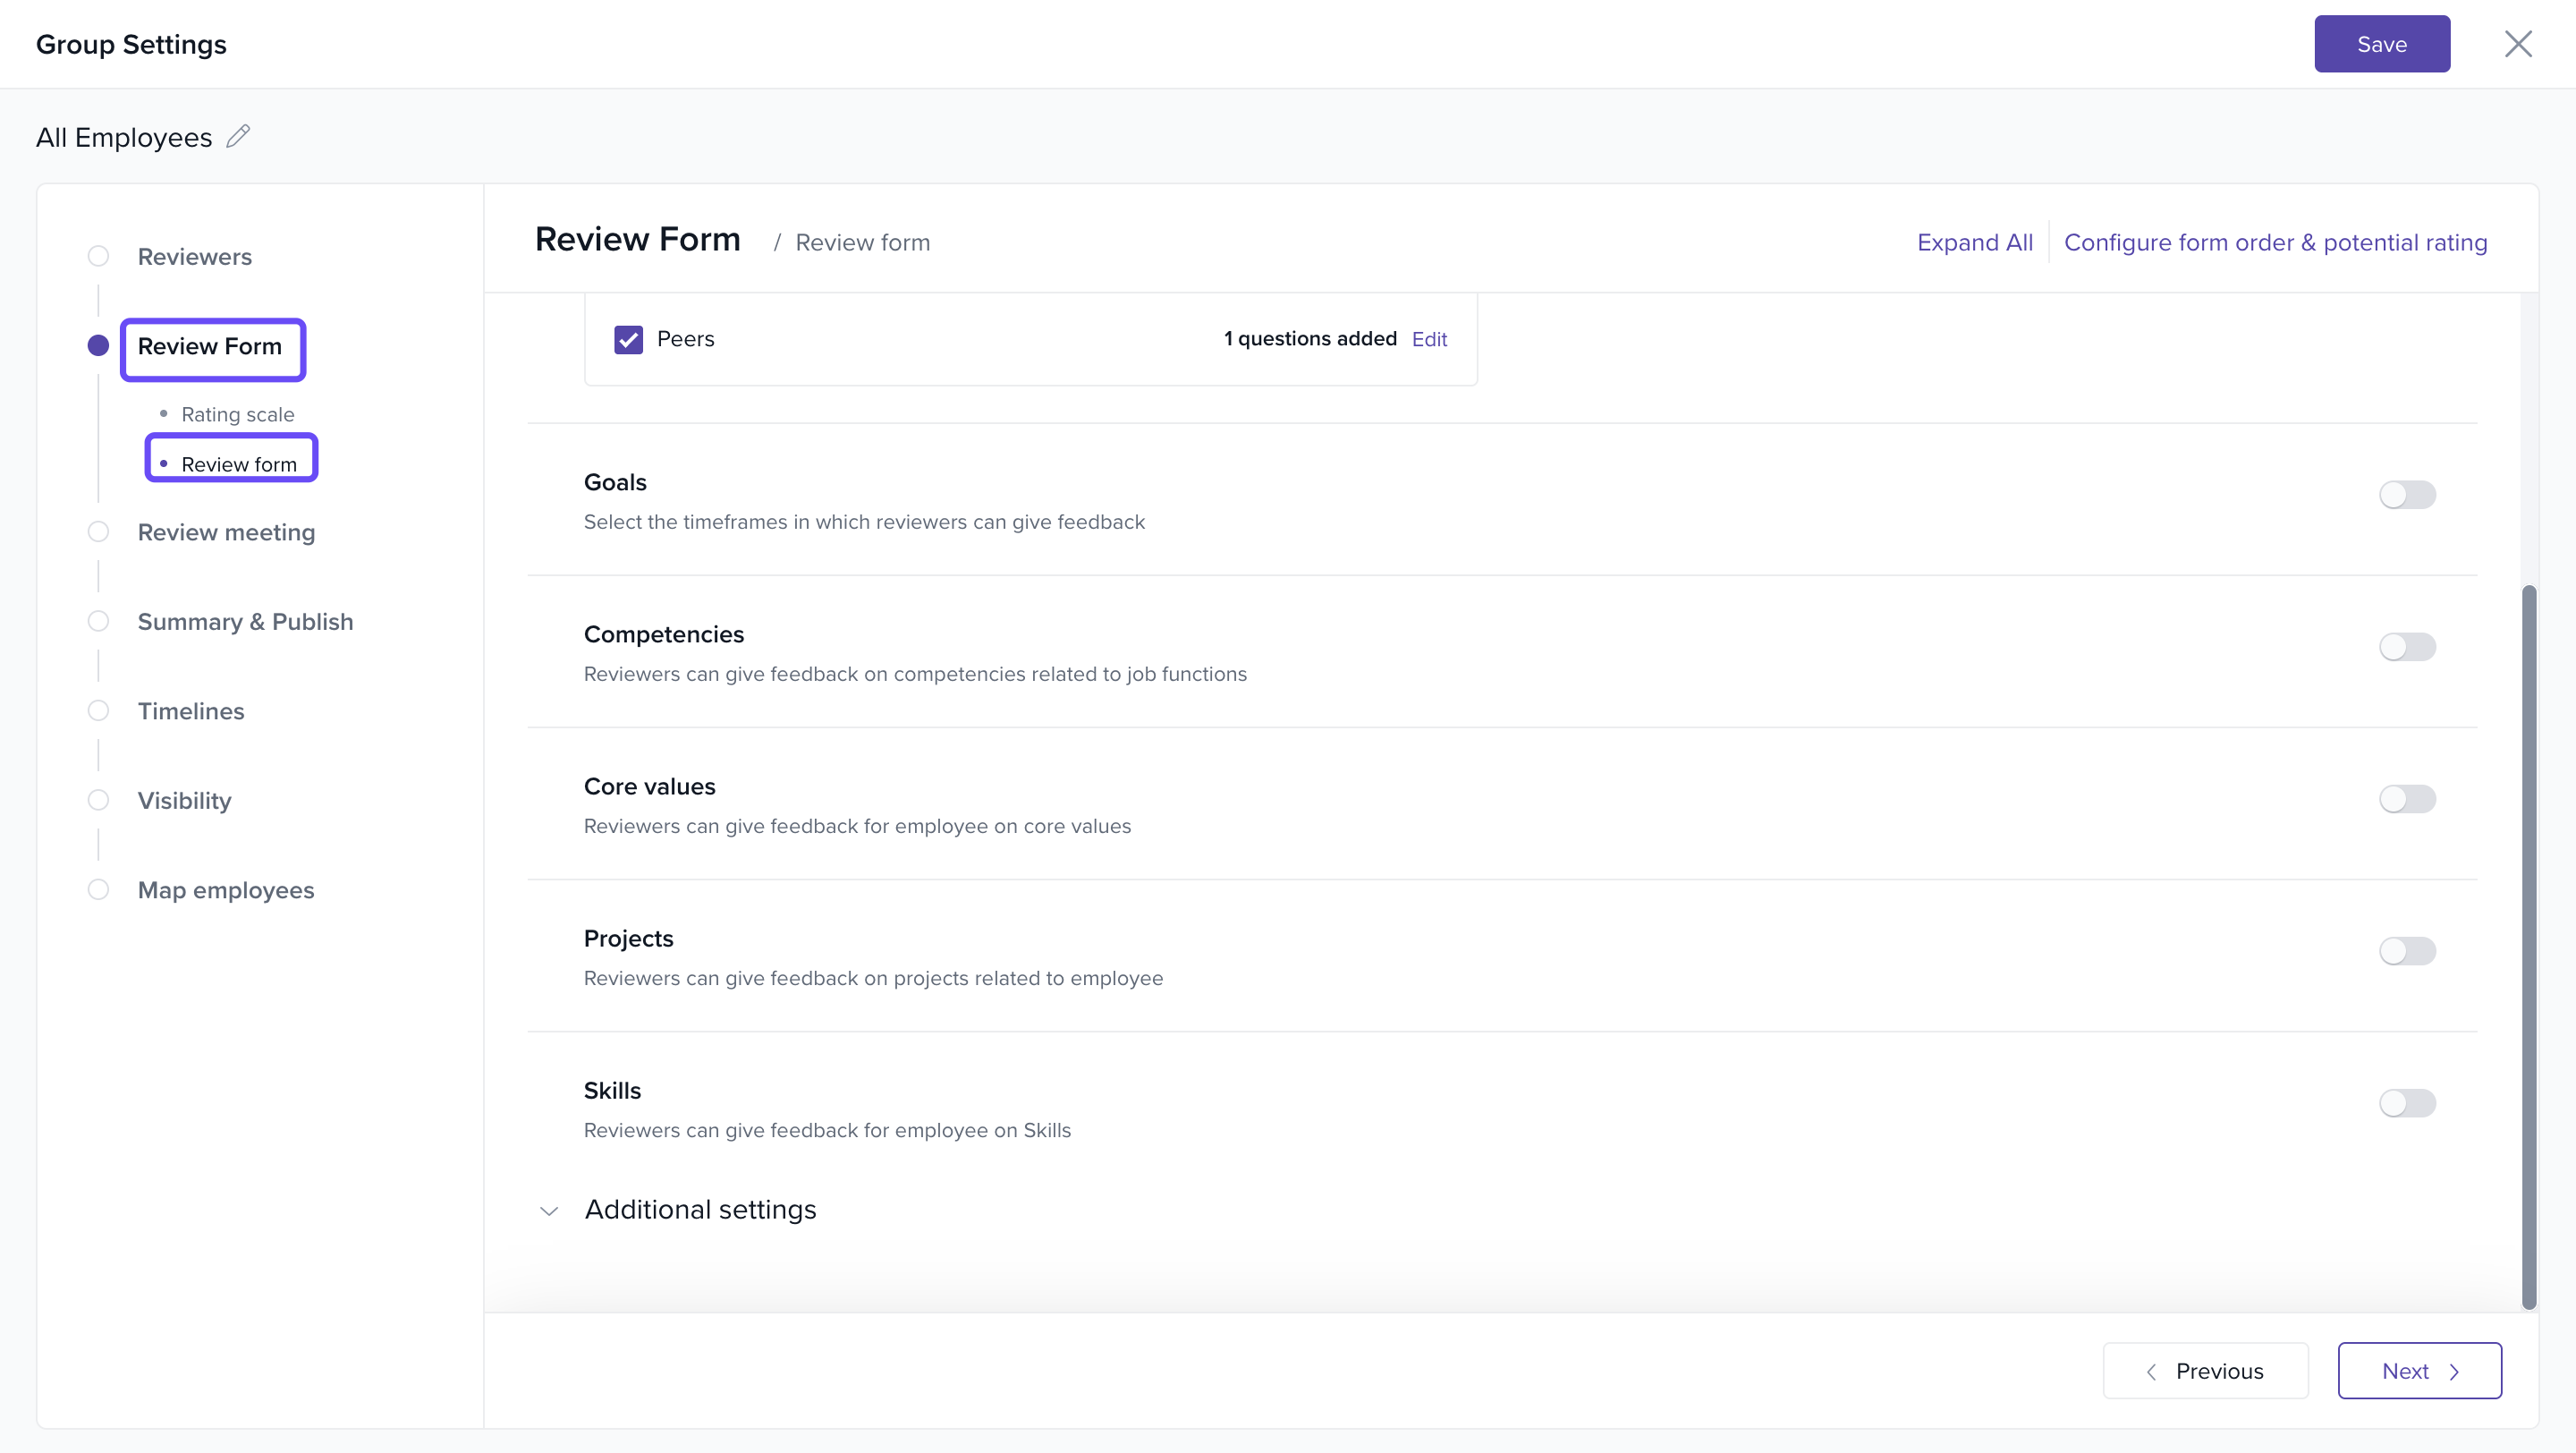Image resolution: width=2576 pixels, height=1453 pixels.
Task: Enable the Core values switch
Action: coord(2406,799)
